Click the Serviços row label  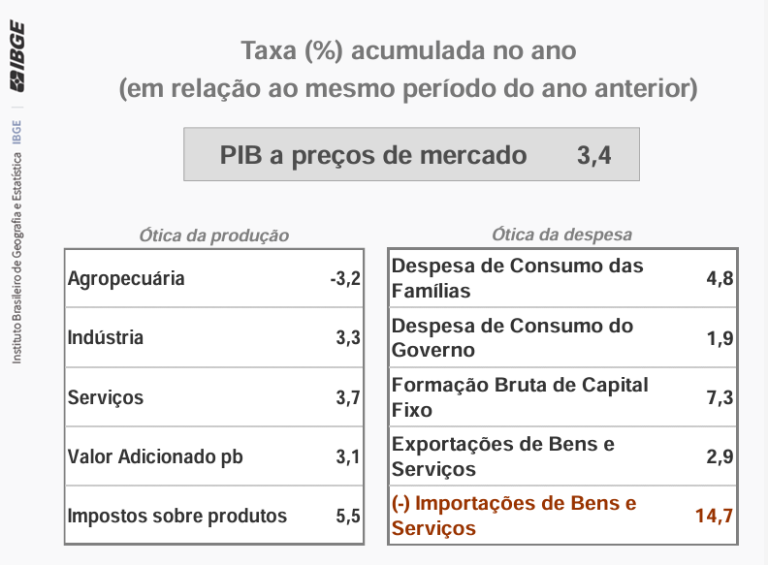105,398
